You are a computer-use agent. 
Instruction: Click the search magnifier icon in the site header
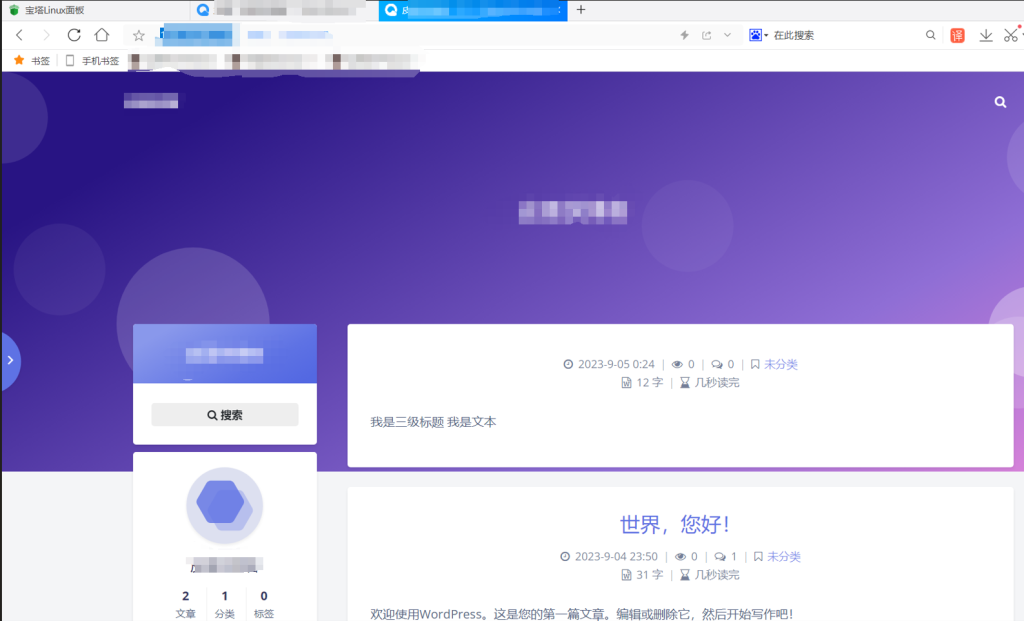pos(1000,102)
